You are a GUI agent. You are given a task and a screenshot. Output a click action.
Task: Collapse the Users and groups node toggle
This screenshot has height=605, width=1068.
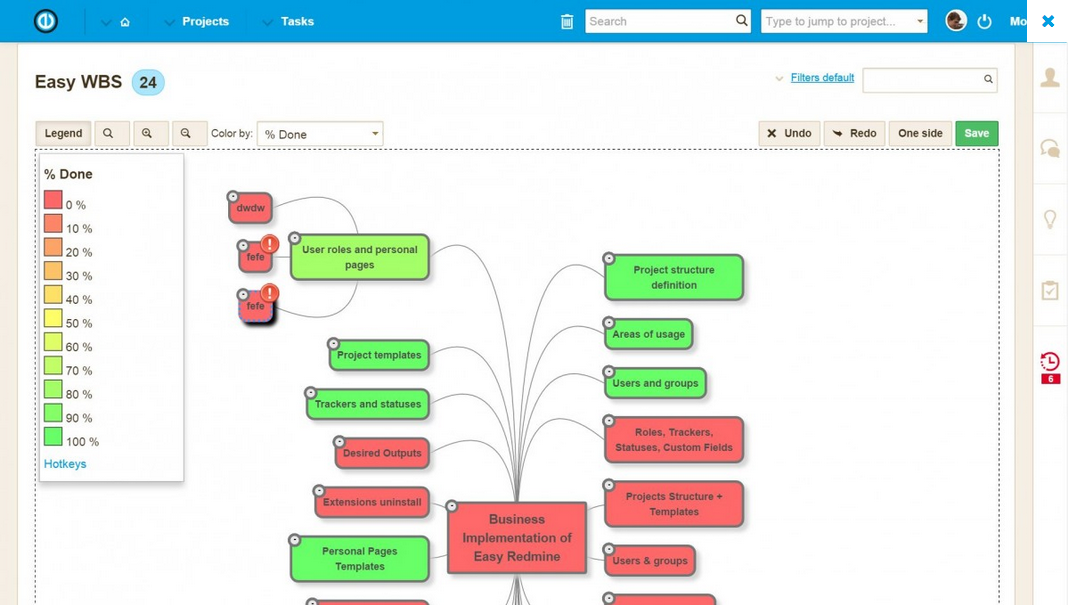point(609,371)
